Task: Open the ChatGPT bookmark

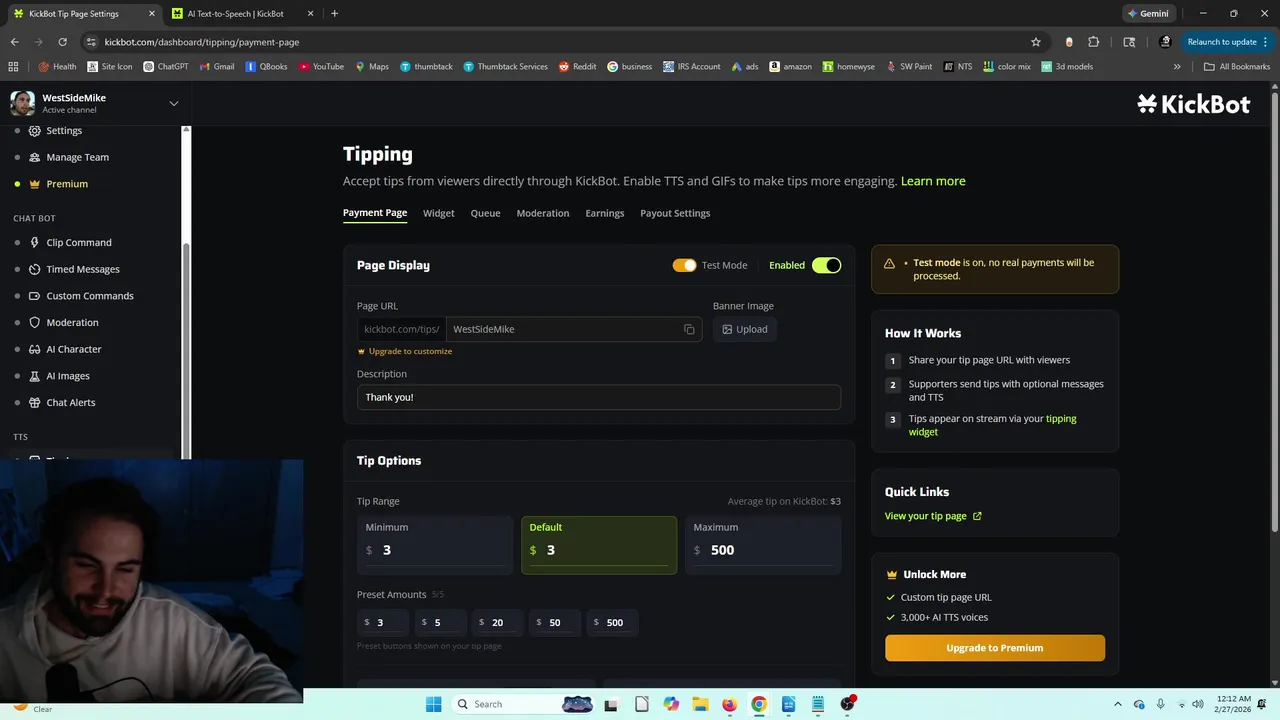Action: [165, 67]
